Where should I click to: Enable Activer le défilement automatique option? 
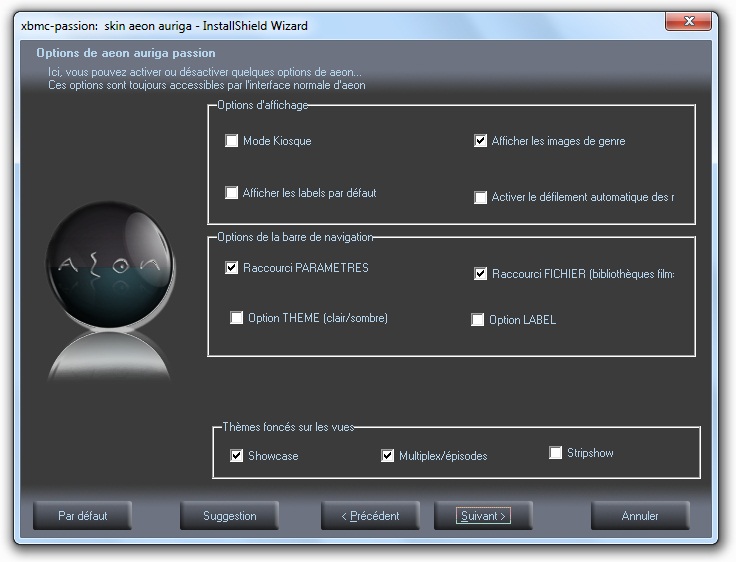point(481,198)
